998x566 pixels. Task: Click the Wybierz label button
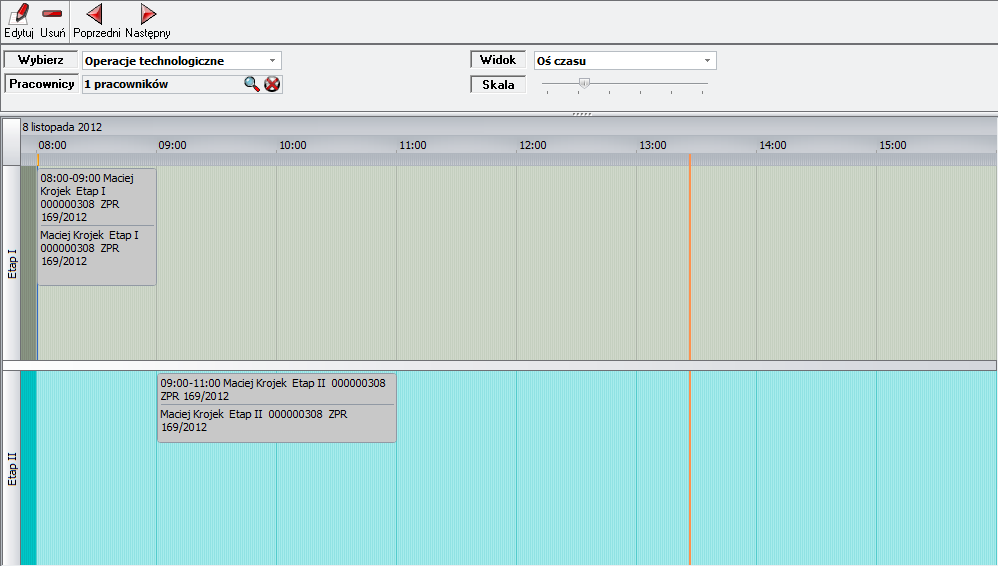pos(41,60)
